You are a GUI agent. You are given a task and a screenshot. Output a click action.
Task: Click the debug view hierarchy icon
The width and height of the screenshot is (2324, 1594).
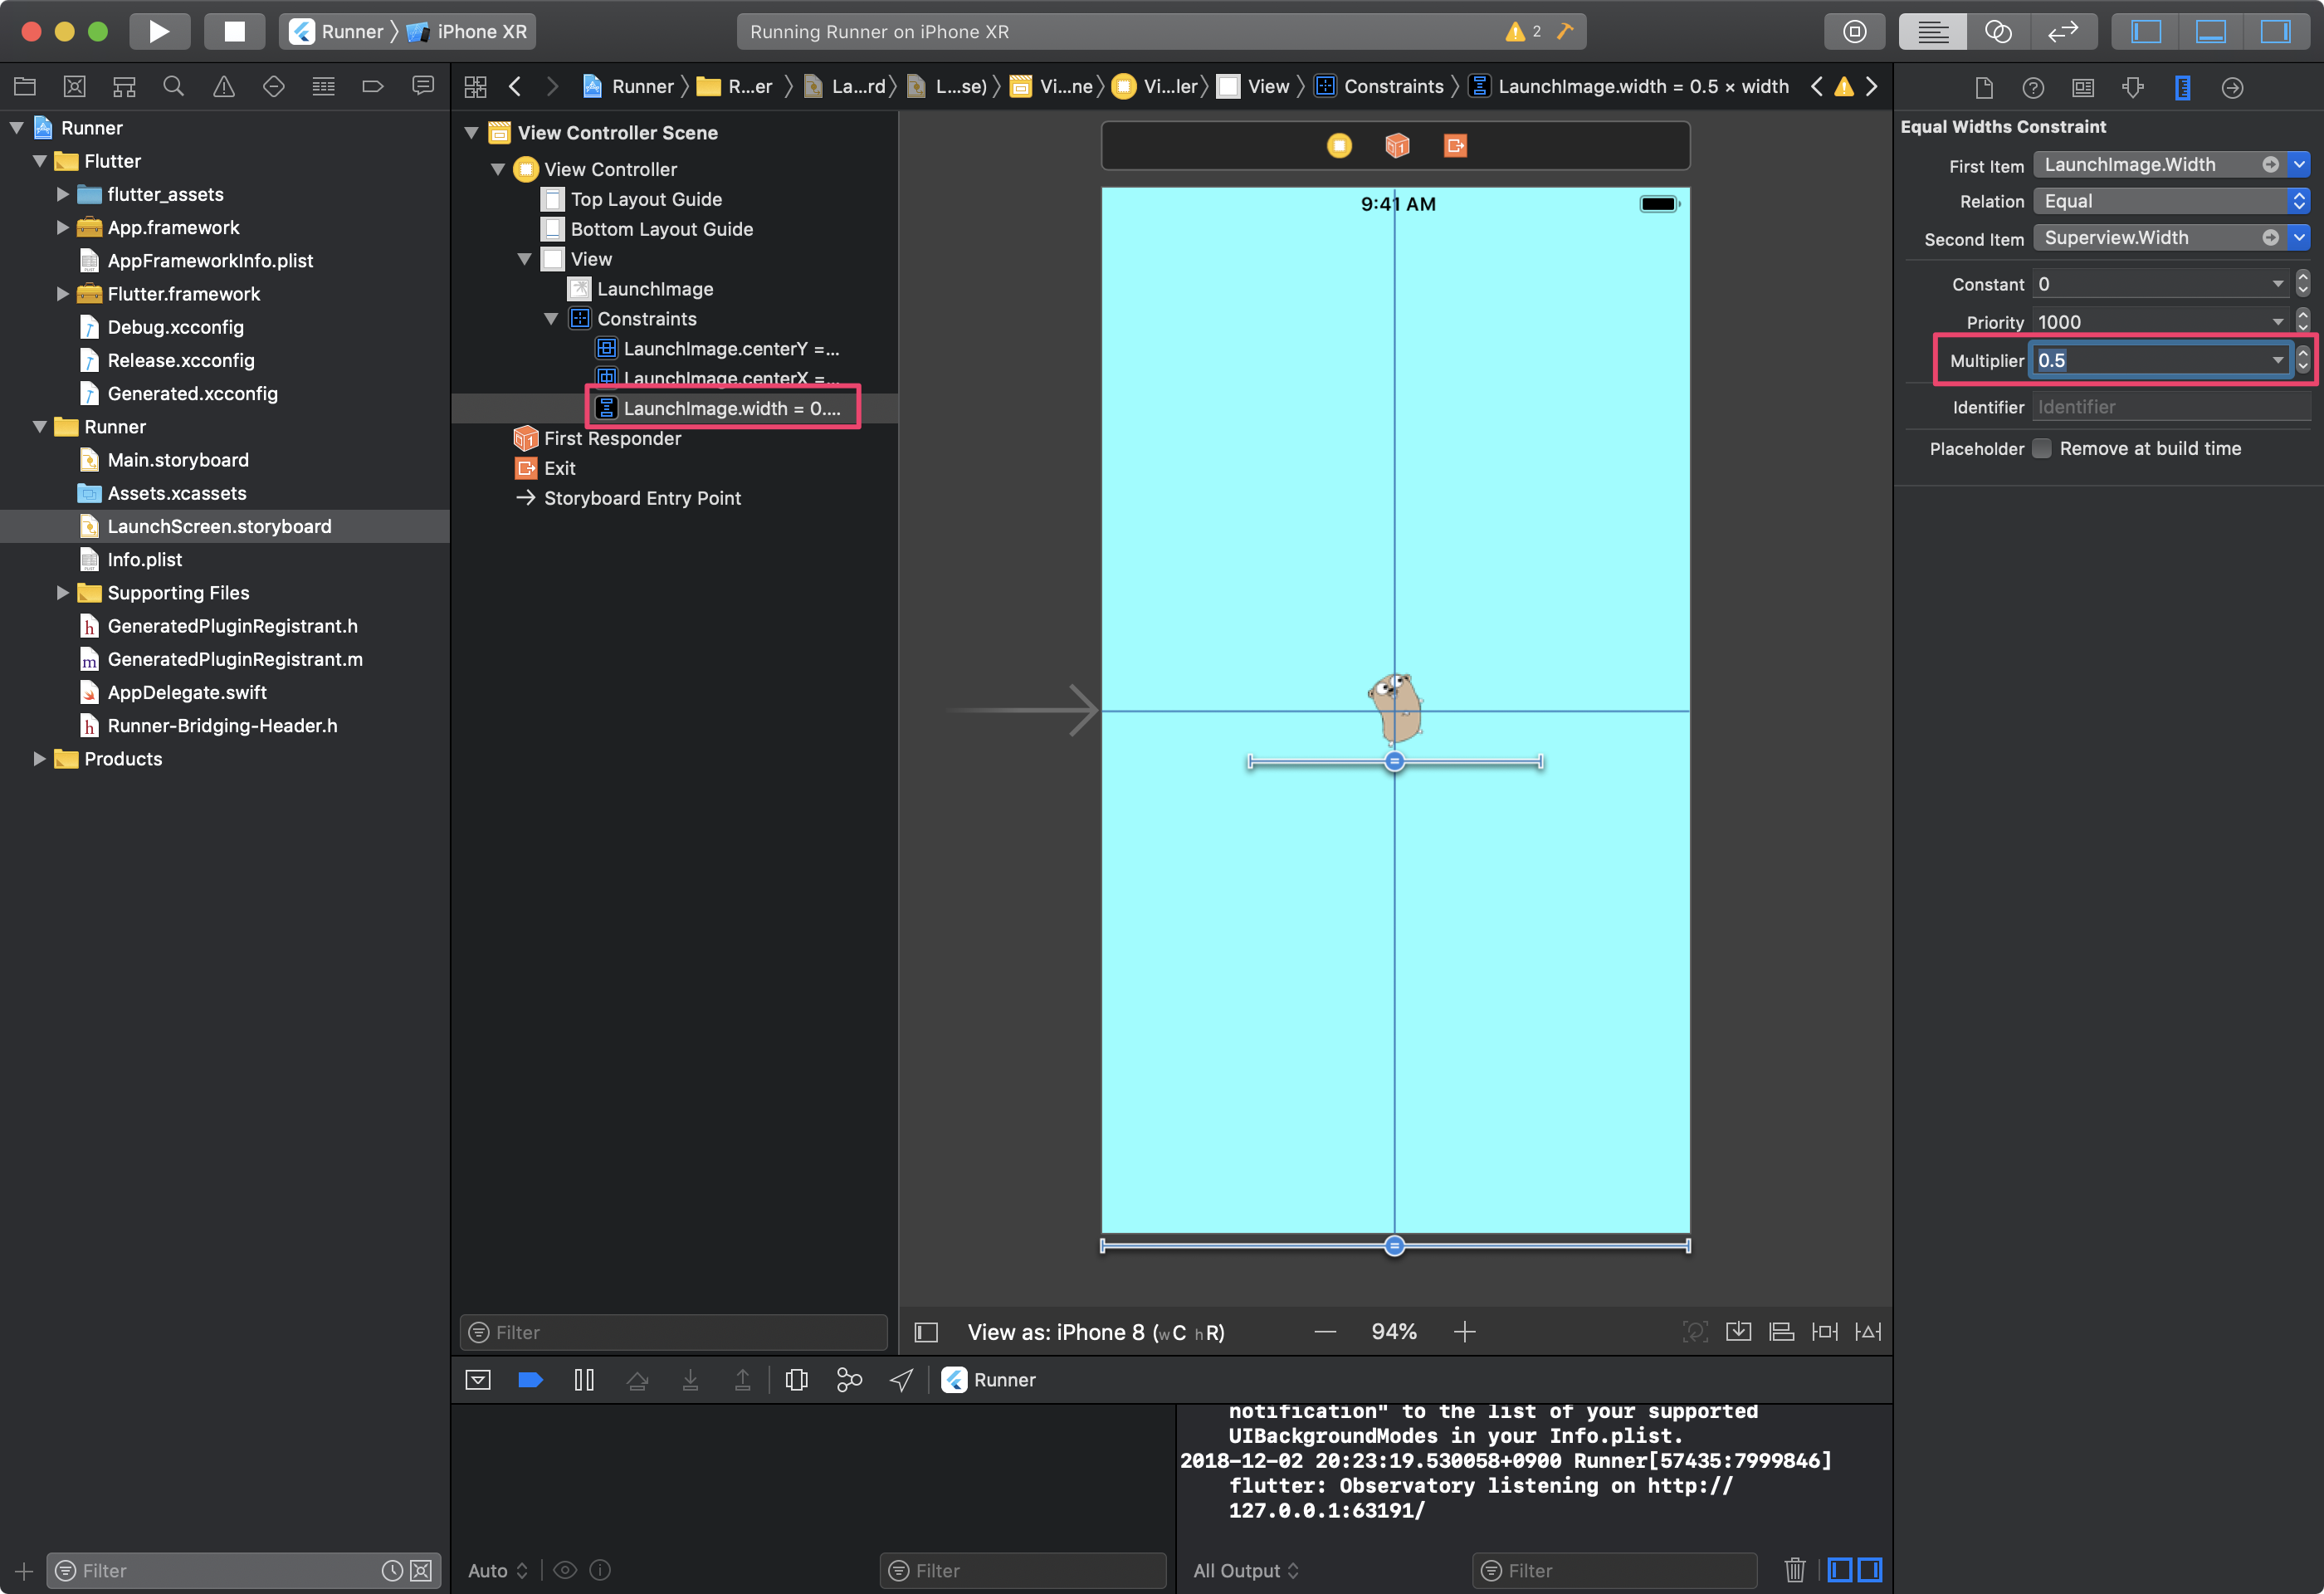pos(796,1380)
